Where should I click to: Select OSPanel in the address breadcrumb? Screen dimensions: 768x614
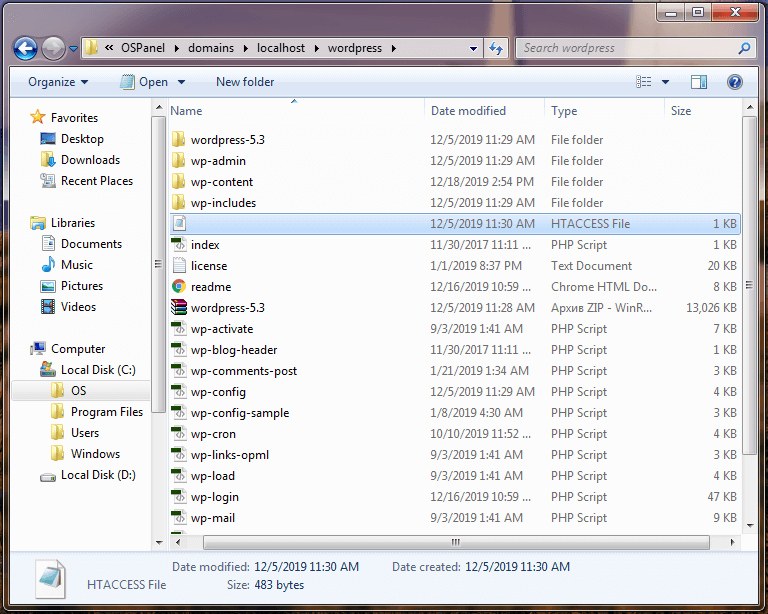pyautogui.click(x=143, y=48)
